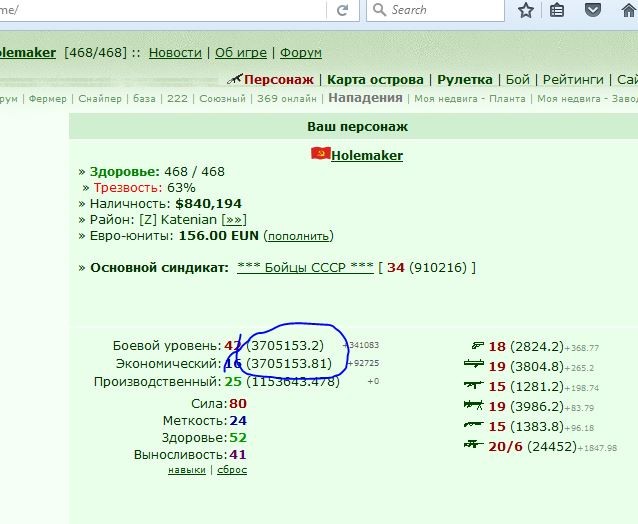638x524 pixels.
Task: Open the Моя недвига - Планта link
Action: click(470, 99)
